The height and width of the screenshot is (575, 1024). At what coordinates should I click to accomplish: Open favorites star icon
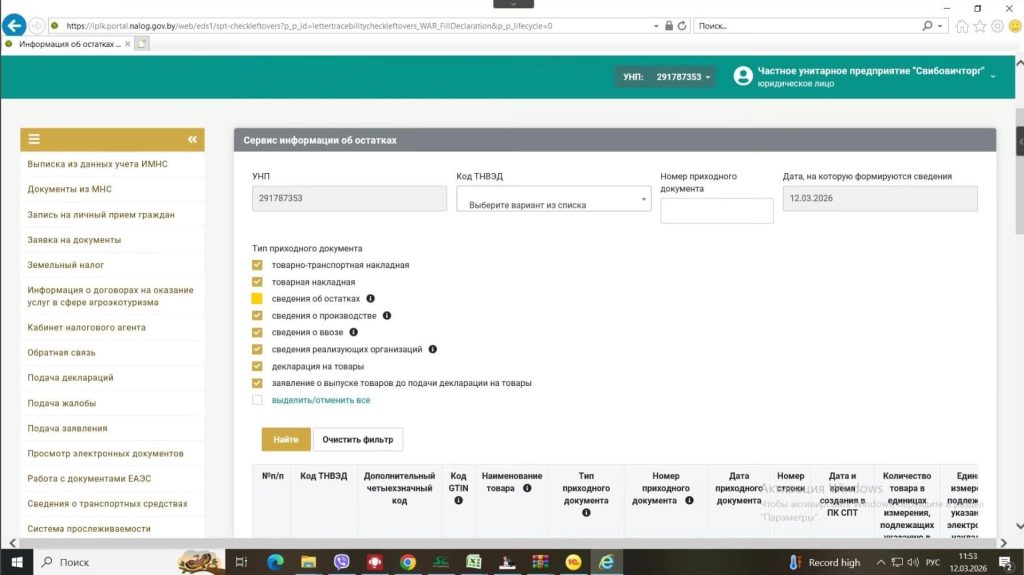[980, 26]
